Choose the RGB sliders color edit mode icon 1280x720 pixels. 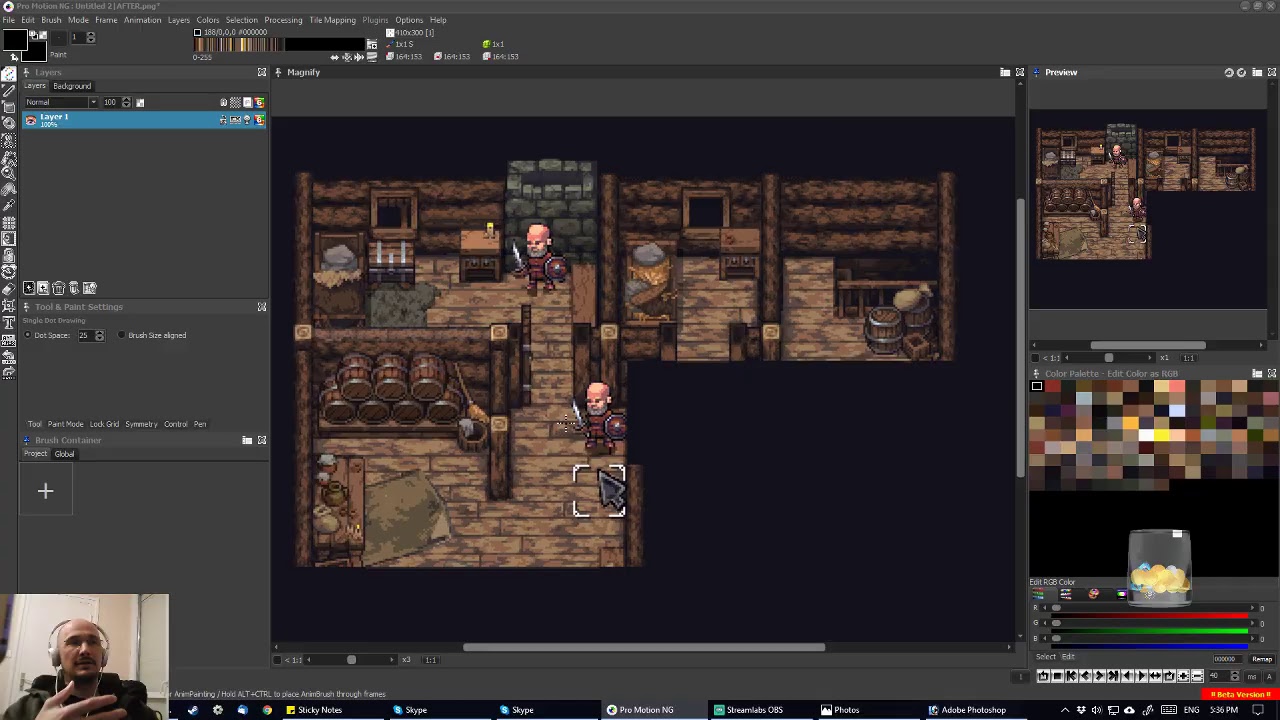pos(1038,594)
